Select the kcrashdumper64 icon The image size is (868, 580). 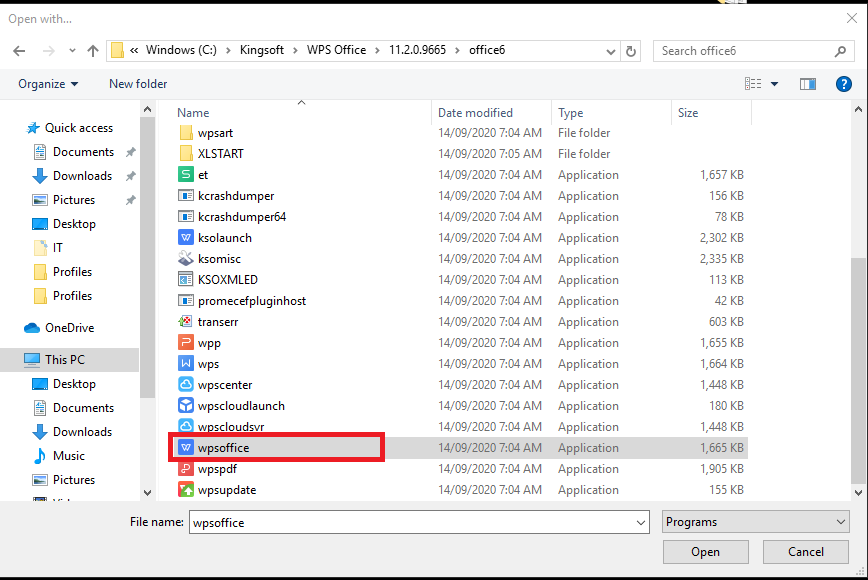186,216
